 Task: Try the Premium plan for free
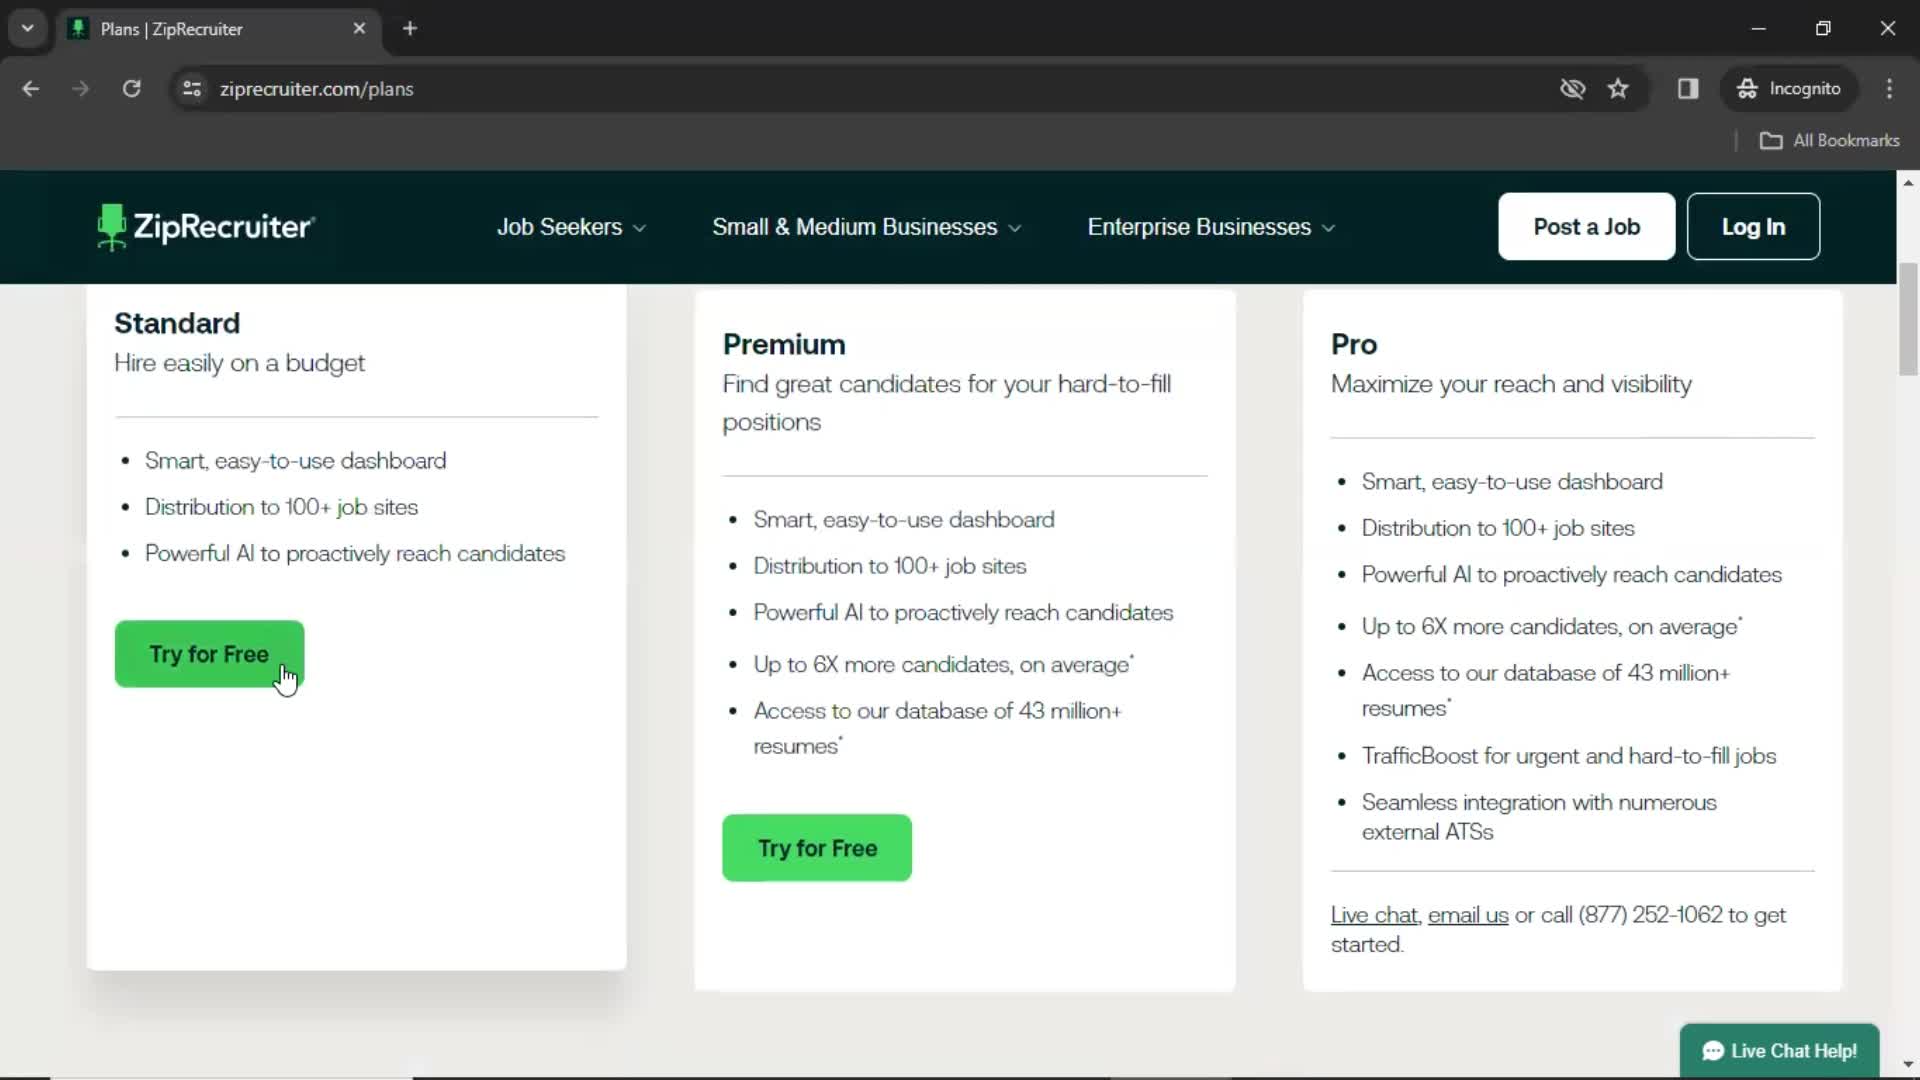(817, 848)
